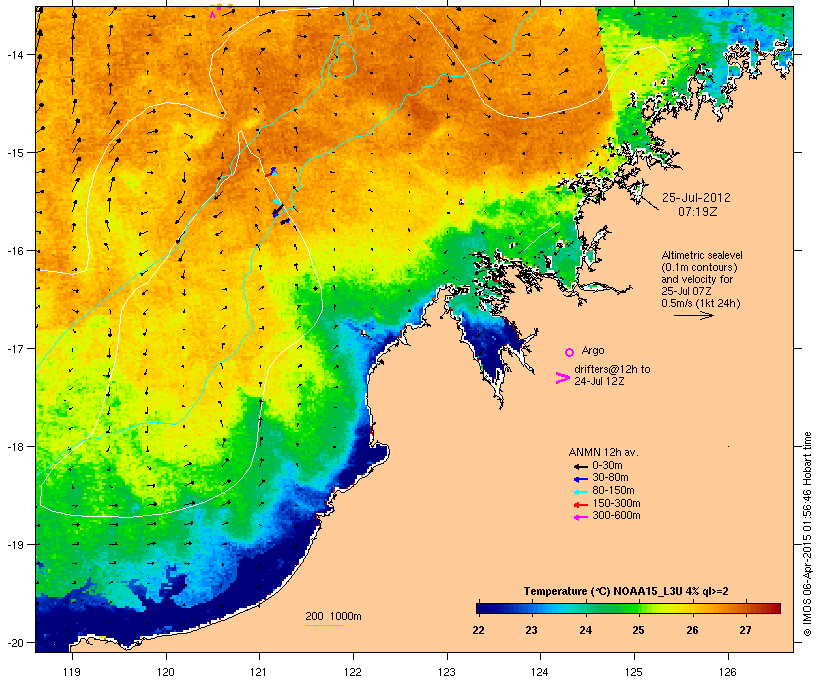This screenshot has height=680, width=820.
Task: Click the date label 25-Jul-2012
Action: coord(696,198)
